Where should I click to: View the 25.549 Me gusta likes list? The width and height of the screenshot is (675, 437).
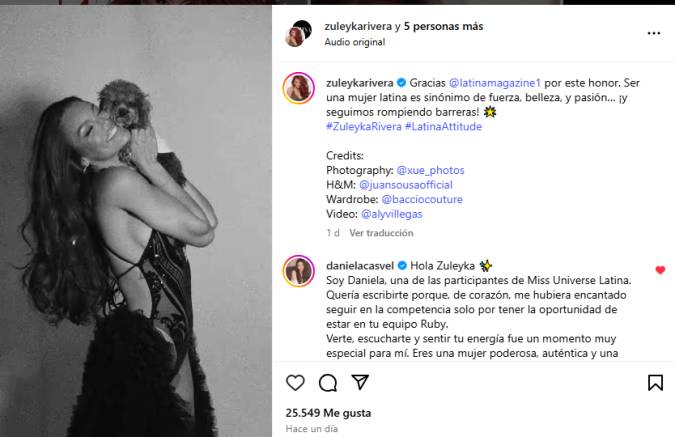point(328,413)
